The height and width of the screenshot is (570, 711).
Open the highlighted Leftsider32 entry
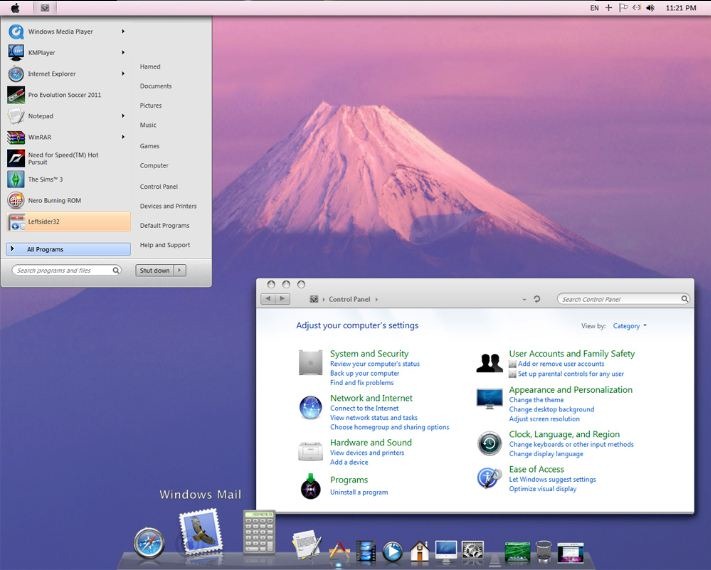[x=68, y=222]
